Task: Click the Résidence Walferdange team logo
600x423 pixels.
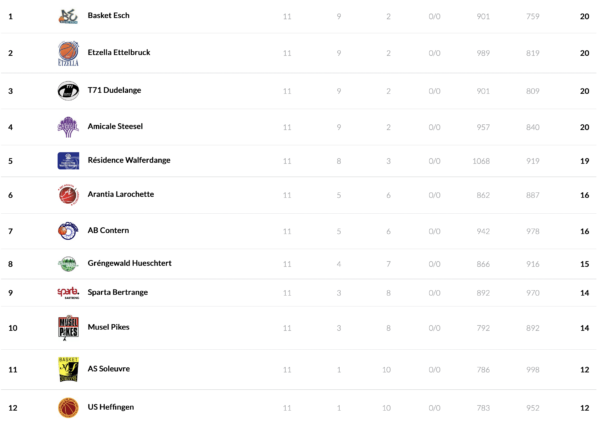Action: point(68,160)
